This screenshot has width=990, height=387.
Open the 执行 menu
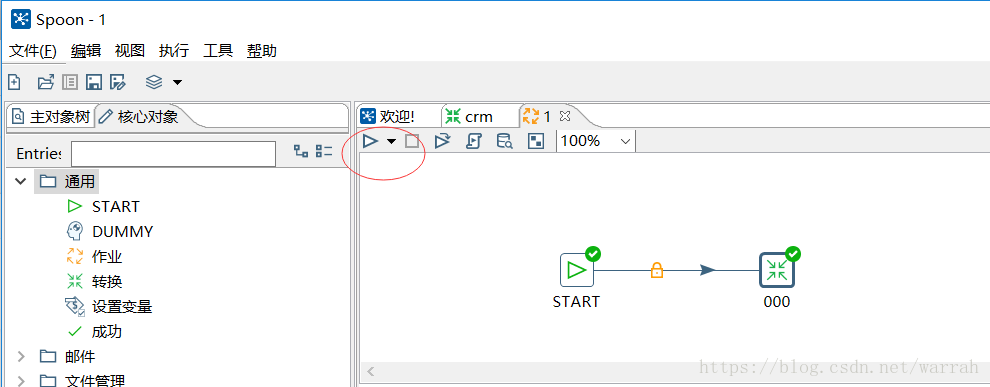174,51
